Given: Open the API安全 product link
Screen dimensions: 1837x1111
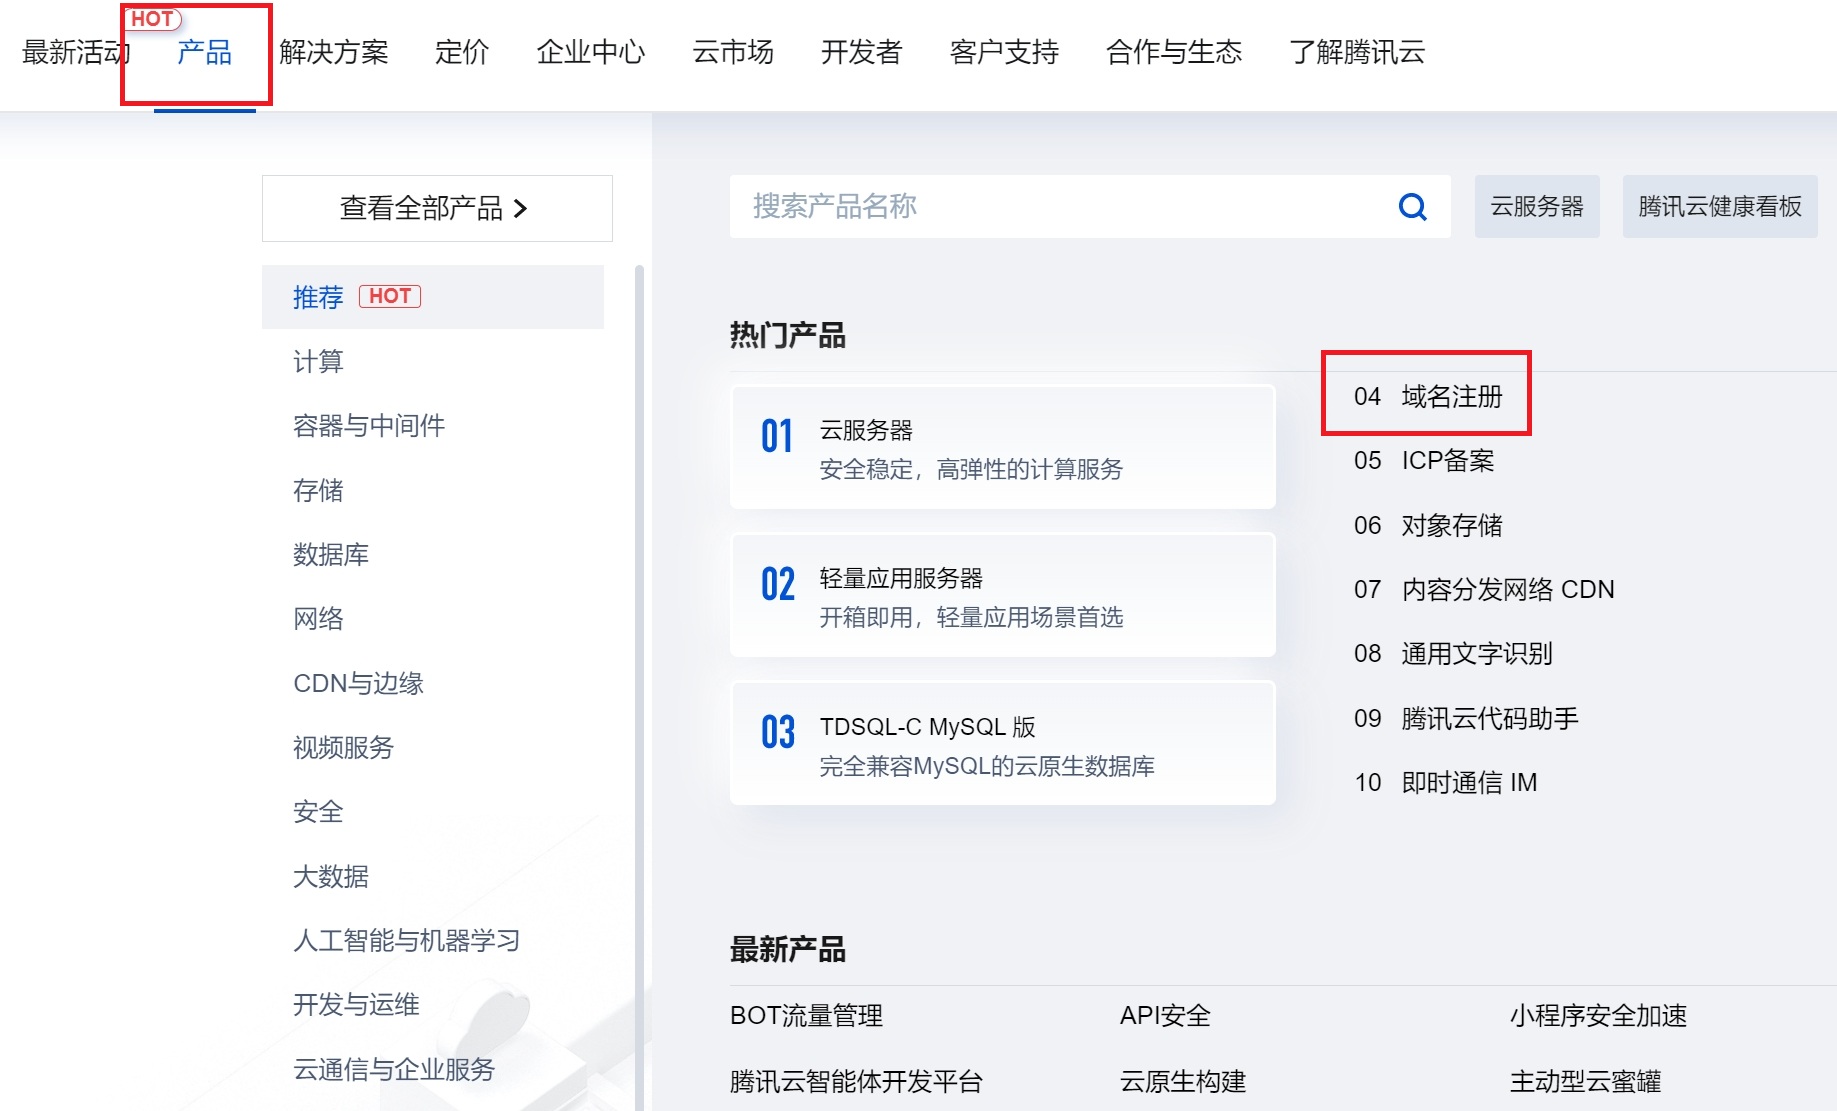Looking at the screenshot, I should (1165, 1016).
